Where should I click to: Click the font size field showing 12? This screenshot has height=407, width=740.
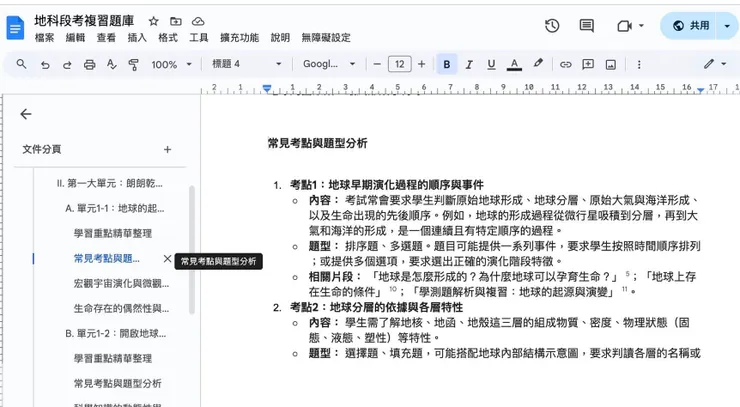400,64
